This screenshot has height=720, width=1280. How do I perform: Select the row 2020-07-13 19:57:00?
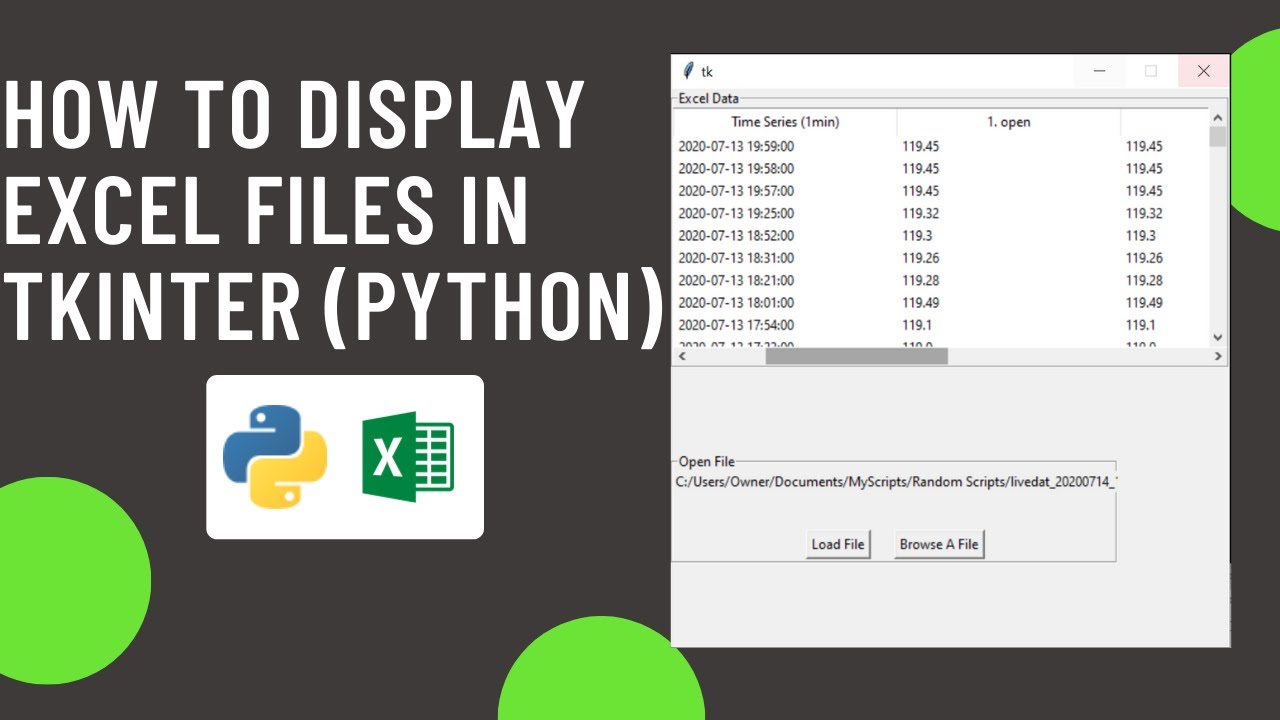click(x=942, y=191)
